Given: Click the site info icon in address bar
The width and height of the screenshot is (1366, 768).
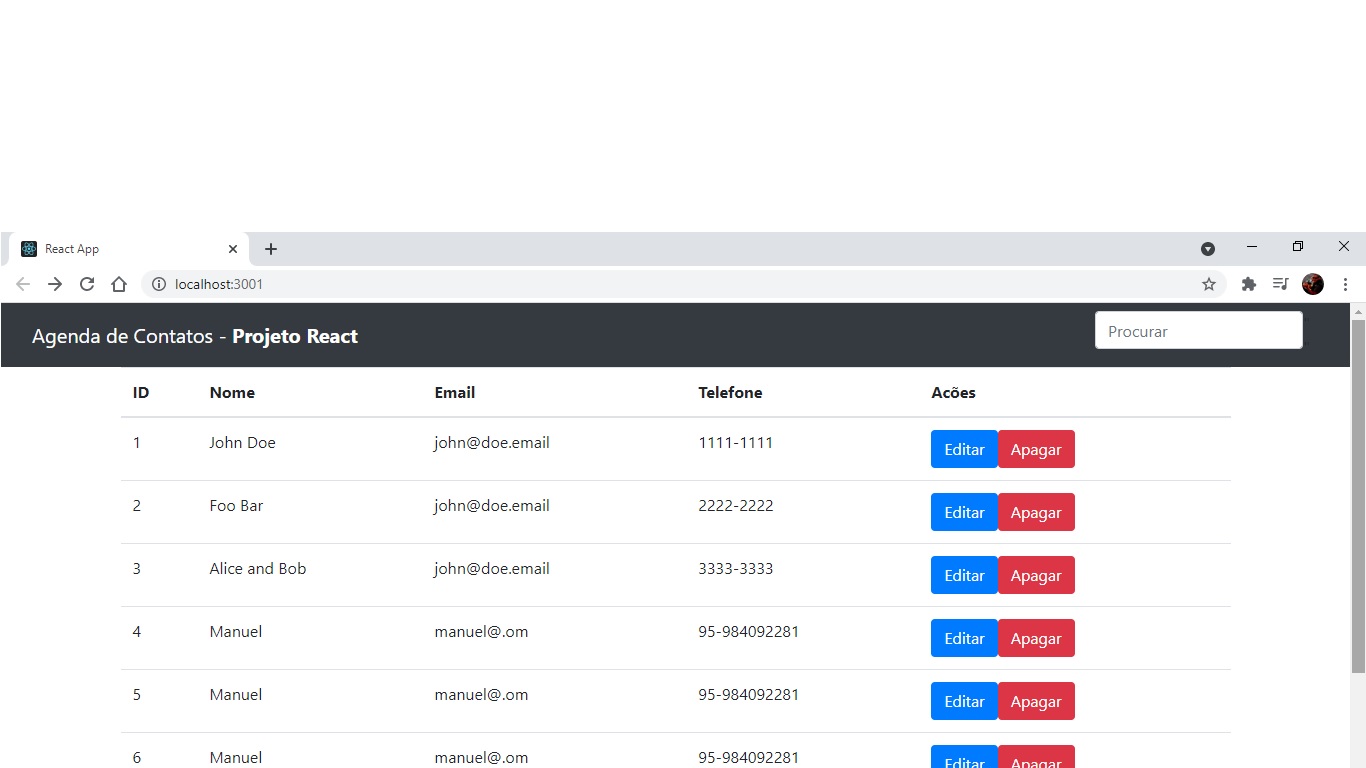Looking at the screenshot, I should click(x=159, y=284).
